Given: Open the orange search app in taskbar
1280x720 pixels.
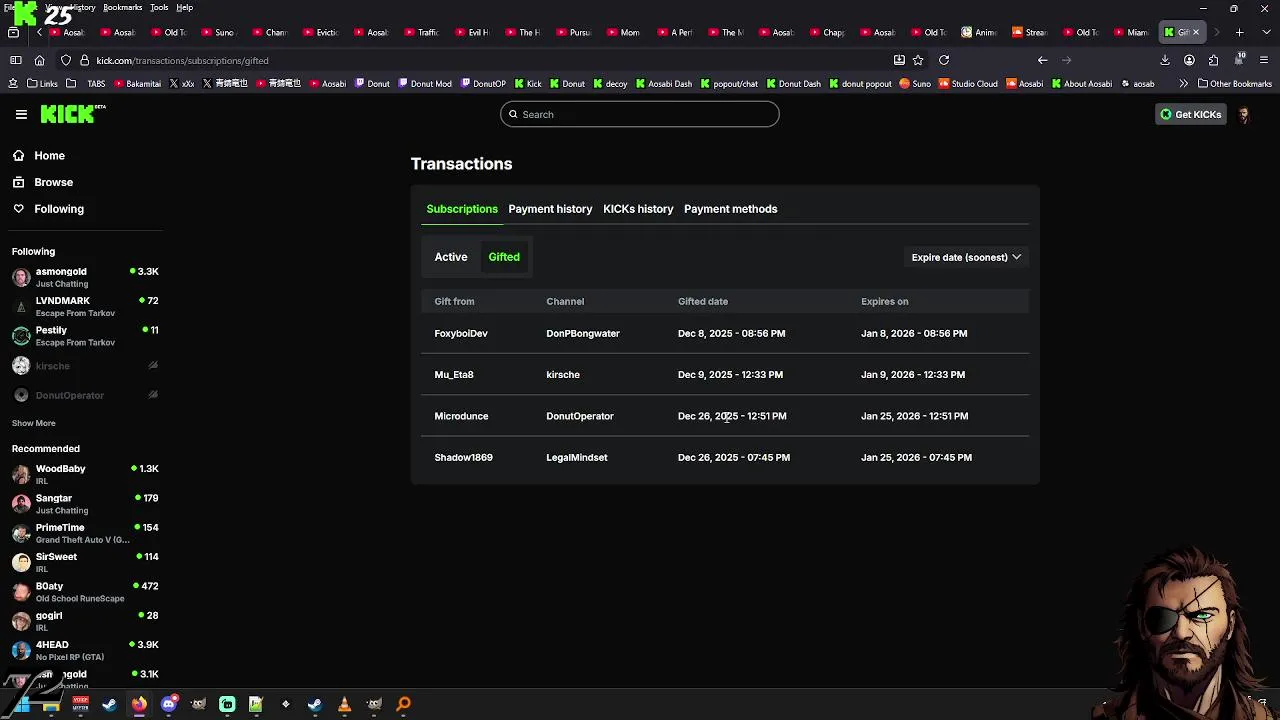Looking at the screenshot, I should click(x=404, y=704).
